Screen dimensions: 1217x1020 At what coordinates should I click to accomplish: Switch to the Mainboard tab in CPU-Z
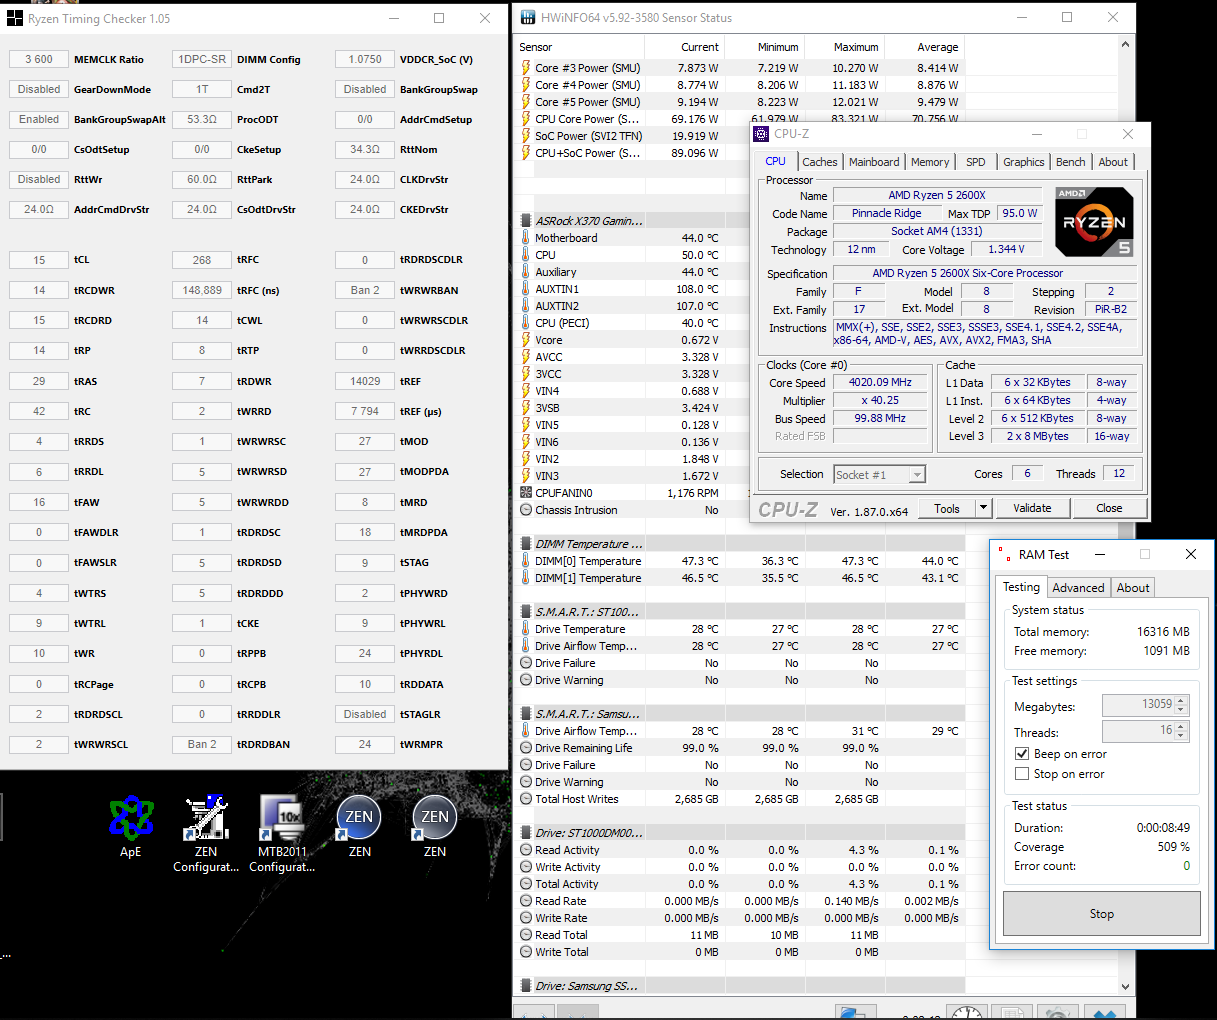pos(874,162)
